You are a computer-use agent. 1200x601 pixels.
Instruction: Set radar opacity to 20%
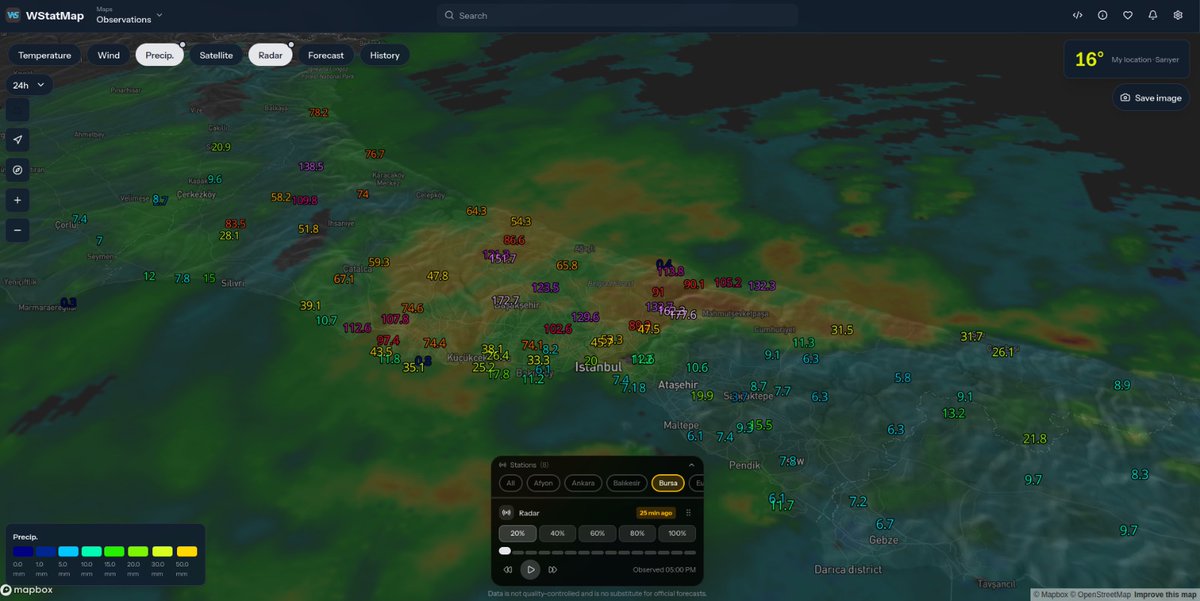517,534
